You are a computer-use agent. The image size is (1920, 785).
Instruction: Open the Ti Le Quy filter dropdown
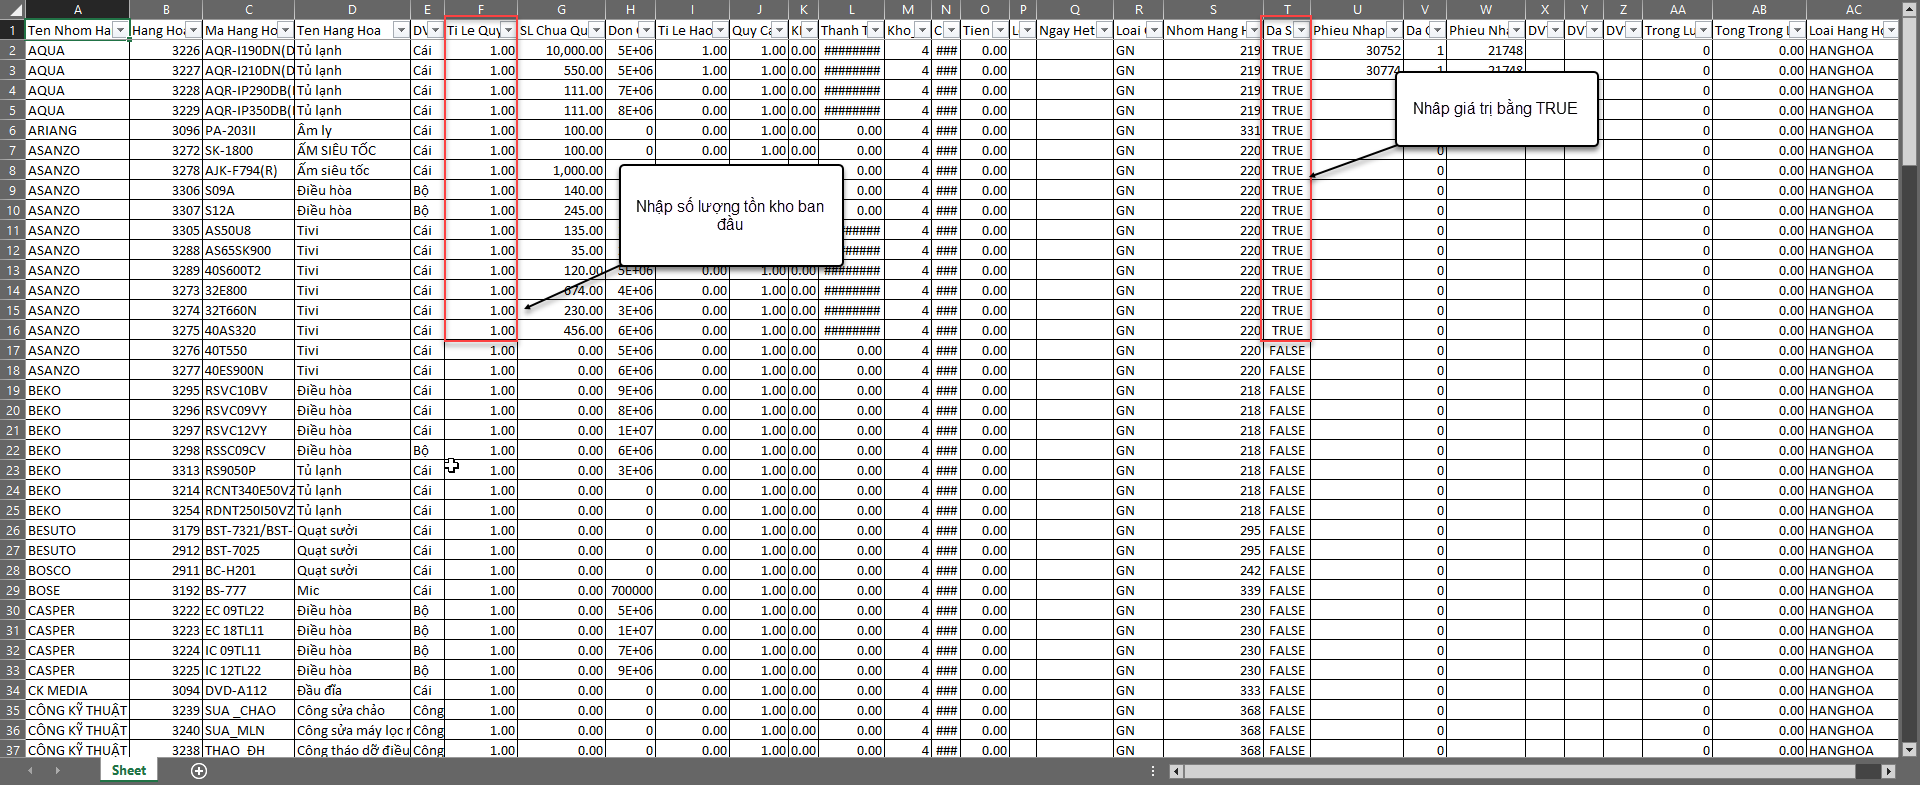click(x=508, y=30)
